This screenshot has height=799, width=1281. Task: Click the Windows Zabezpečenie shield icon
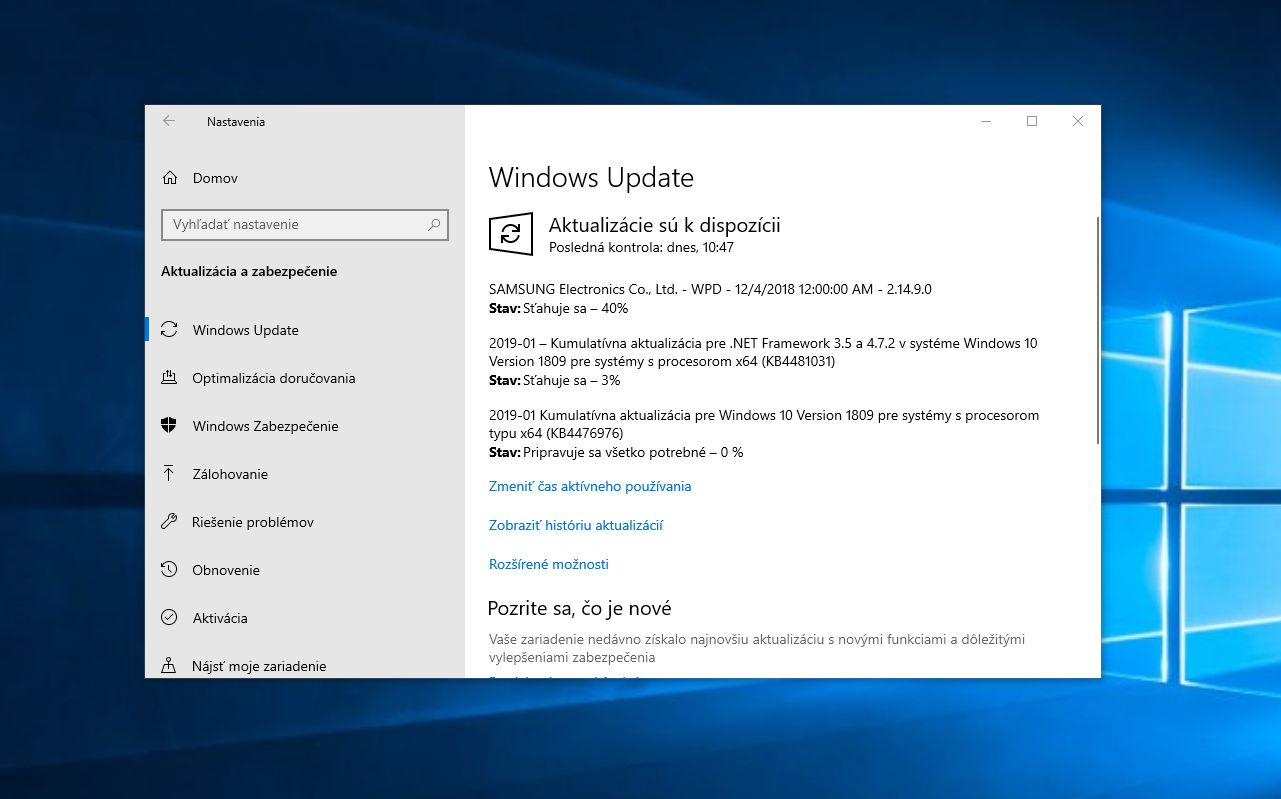(x=169, y=426)
